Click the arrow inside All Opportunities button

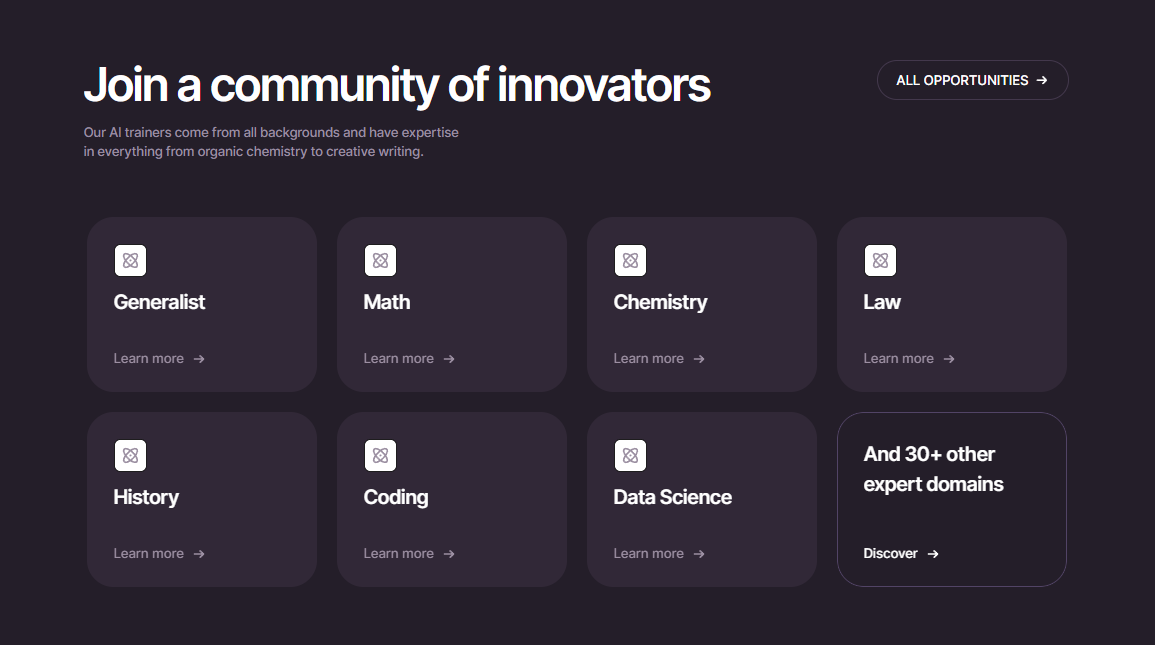(1042, 80)
